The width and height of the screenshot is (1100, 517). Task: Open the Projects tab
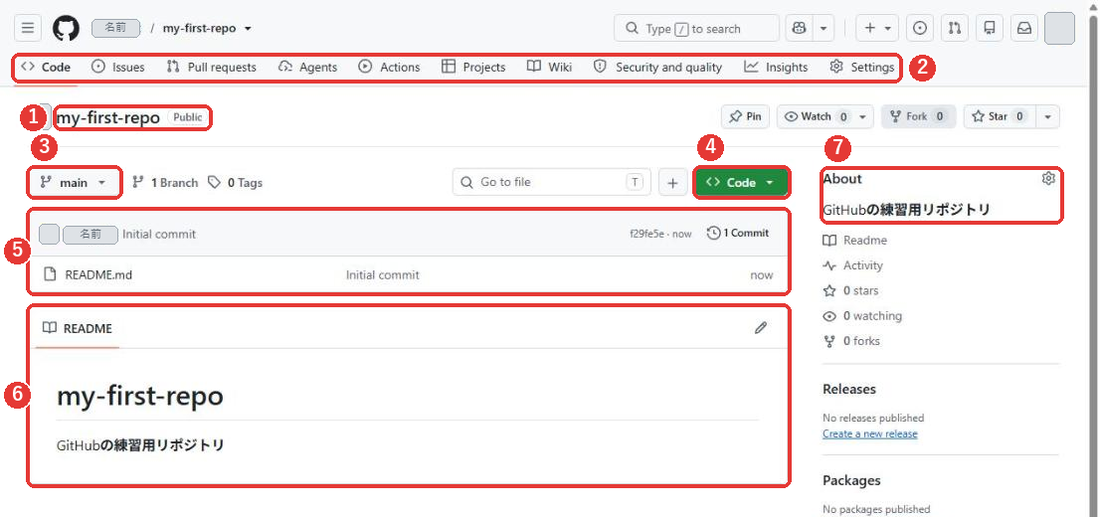coord(474,67)
